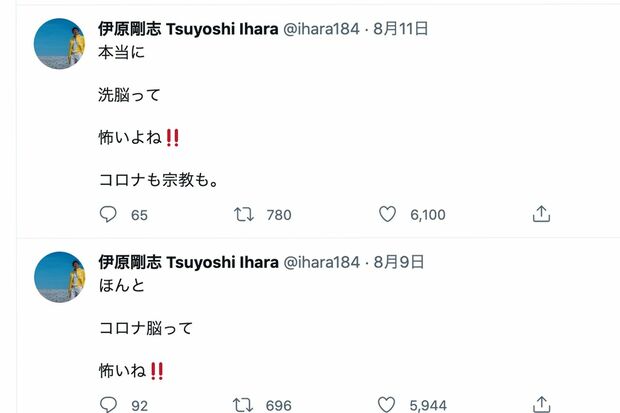The image size is (620, 413).
Task: Reply to the 8月9日 tweet
Action: tap(110, 404)
